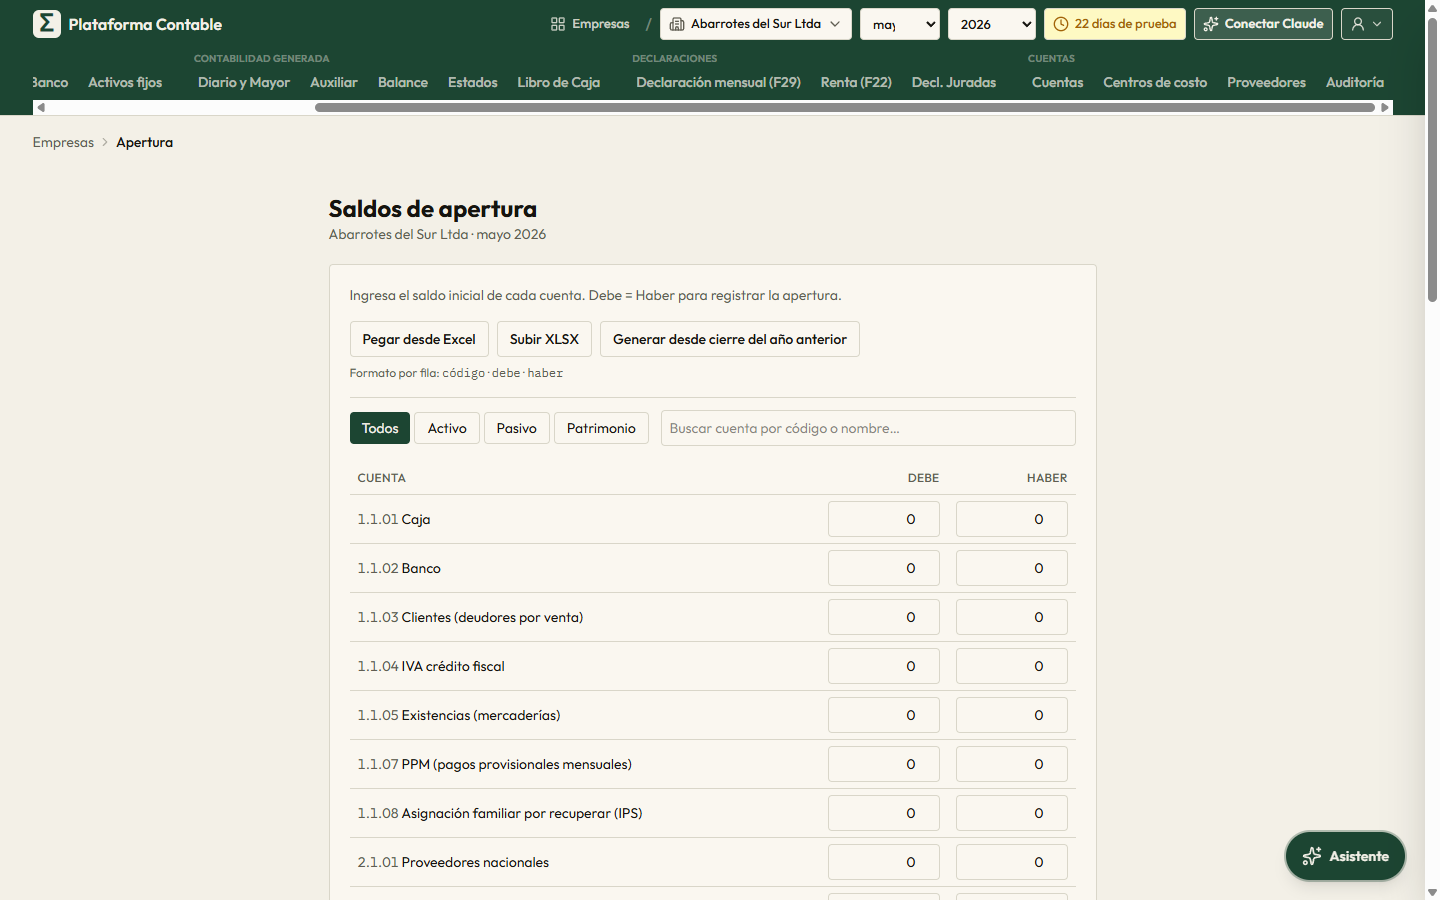Open the Balance section
This screenshot has height=900, width=1440.
click(x=403, y=82)
